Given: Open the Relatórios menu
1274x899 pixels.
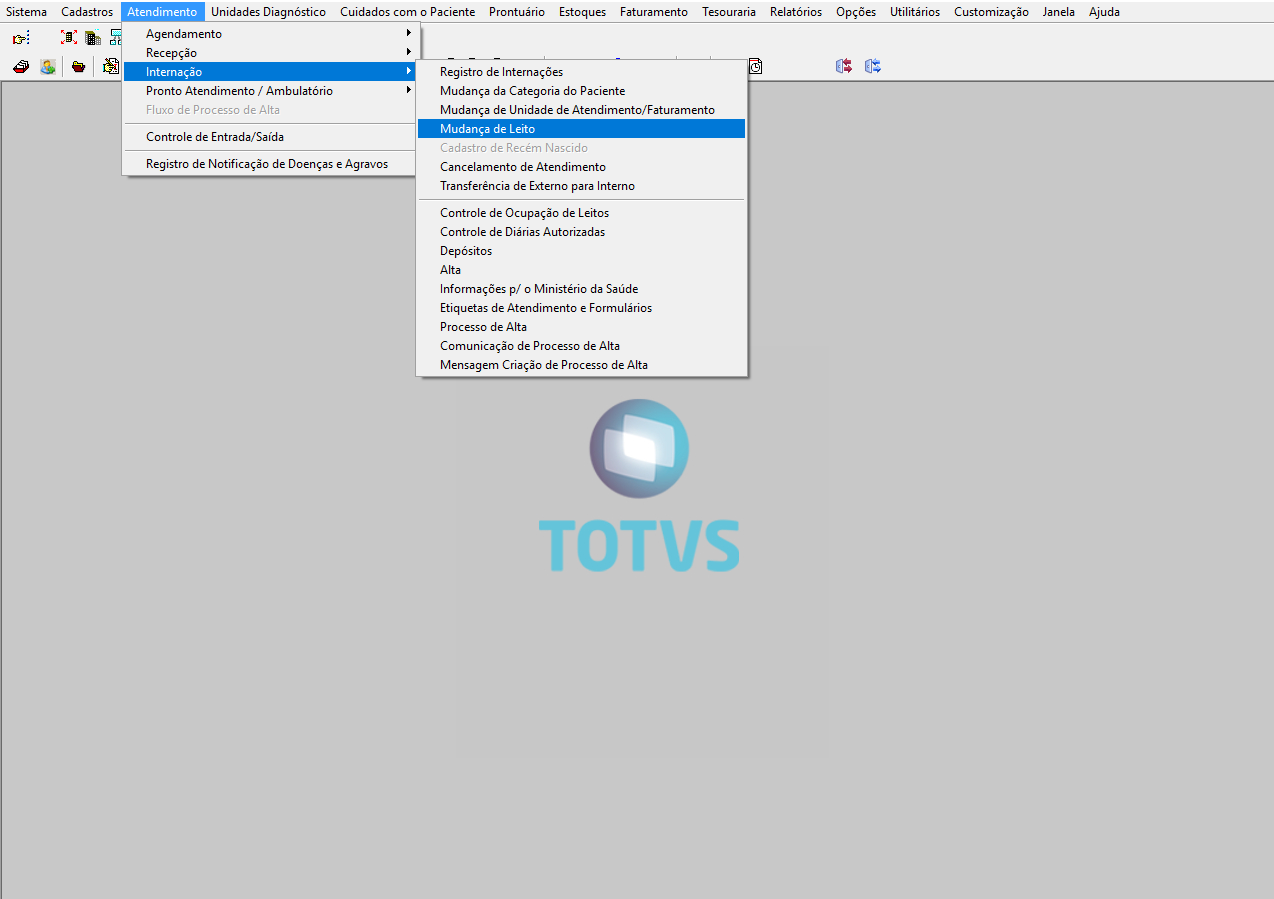Looking at the screenshot, I should pos(796,12).
